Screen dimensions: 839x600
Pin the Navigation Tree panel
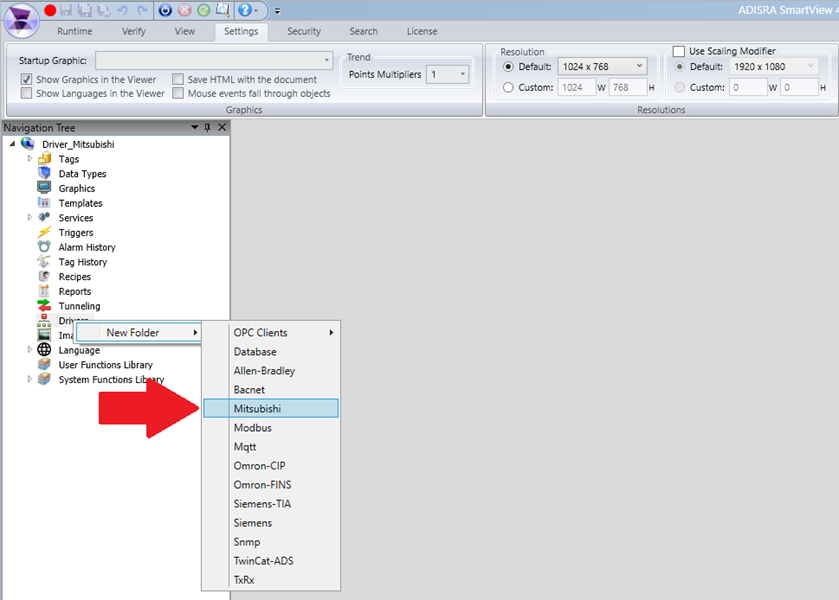click(x=208, y=127)
